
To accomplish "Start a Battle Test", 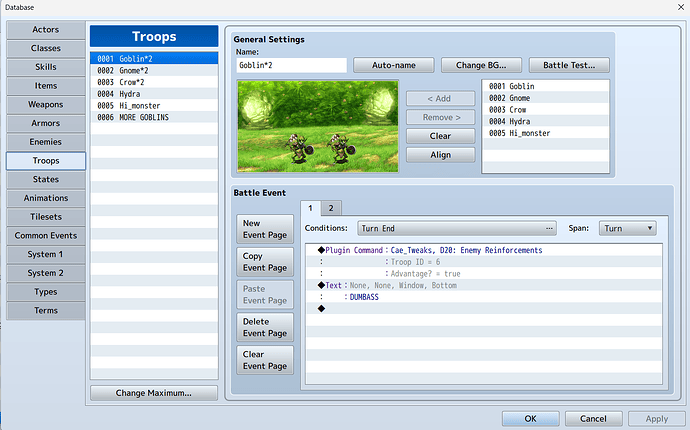I will [x=569, y=65].
